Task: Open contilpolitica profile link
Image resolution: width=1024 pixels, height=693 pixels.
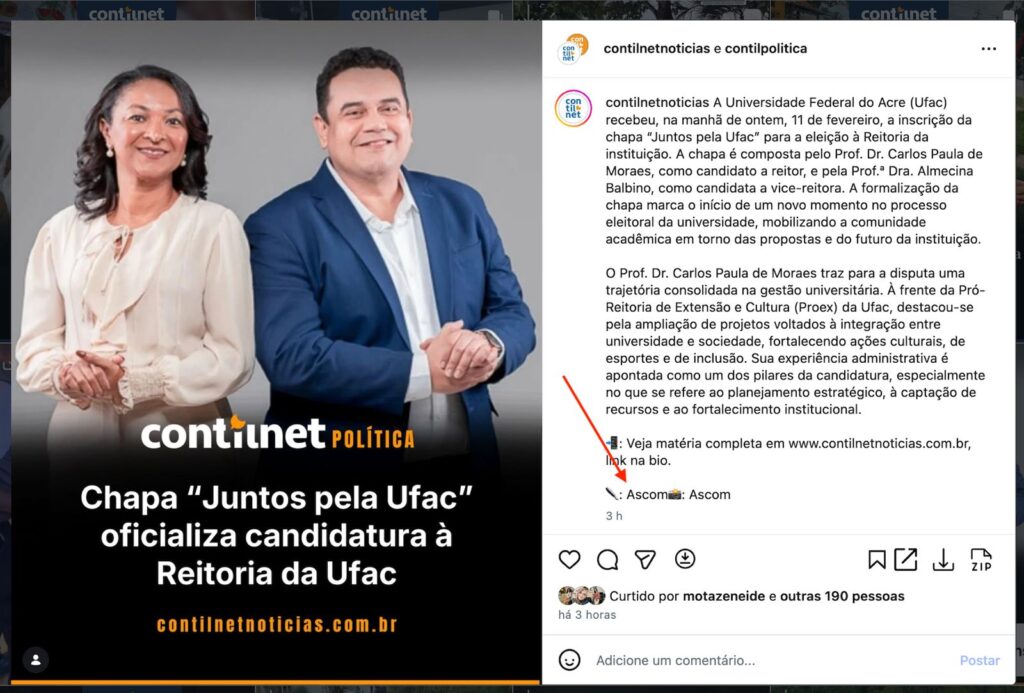Action: pos(765,48)
